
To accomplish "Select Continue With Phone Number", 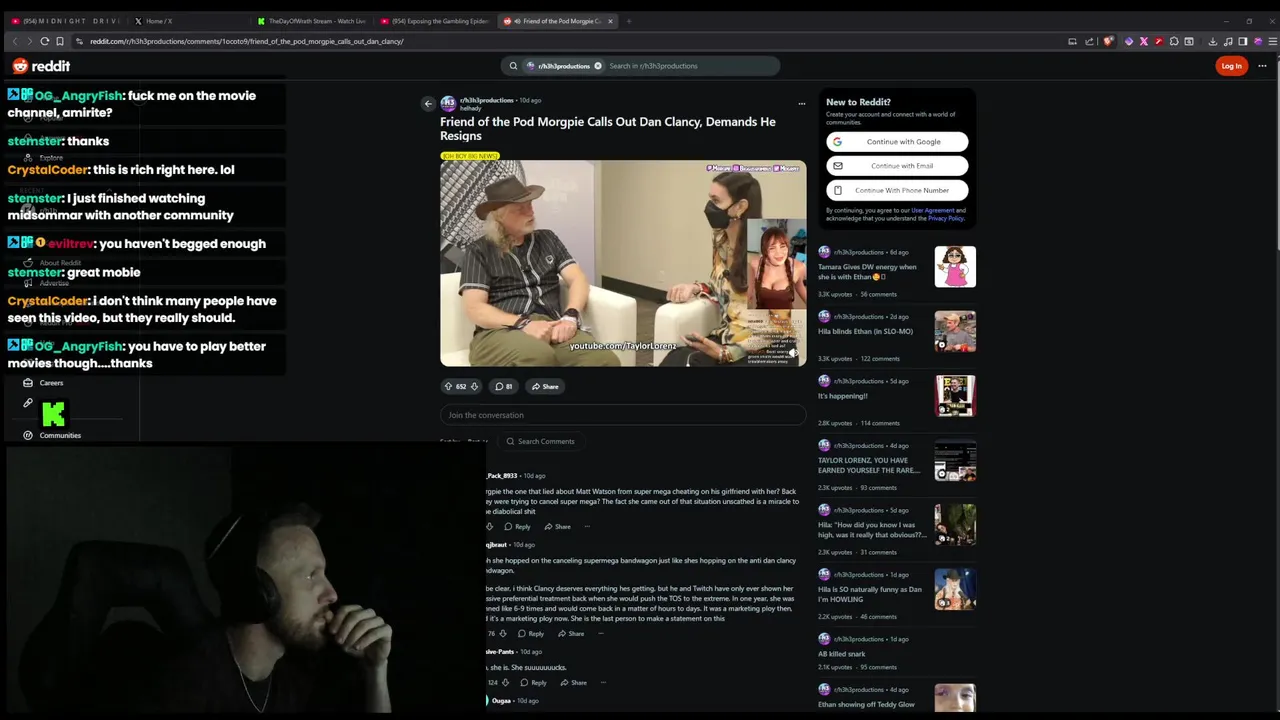I will pyautogui.click(x=897, y=190).
